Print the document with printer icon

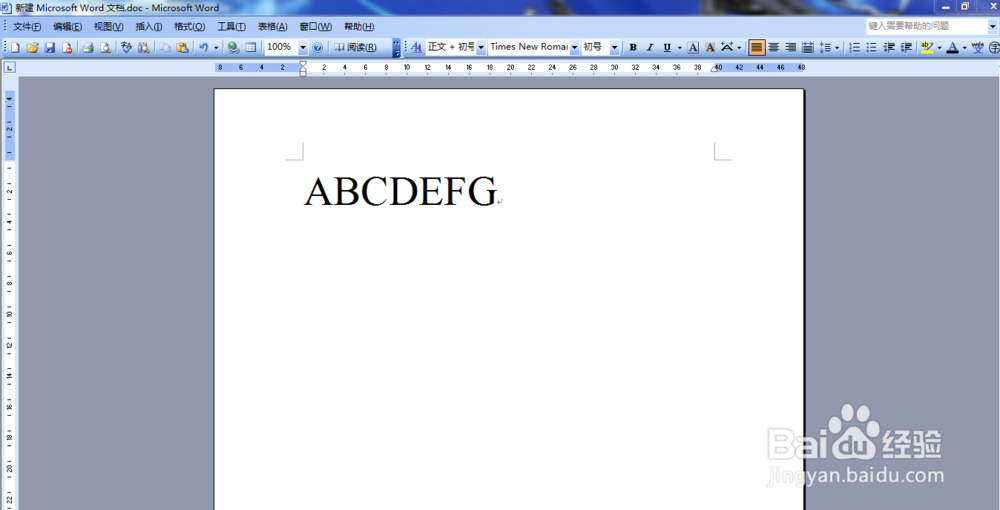pyautogui.click(x=88, y=47)
